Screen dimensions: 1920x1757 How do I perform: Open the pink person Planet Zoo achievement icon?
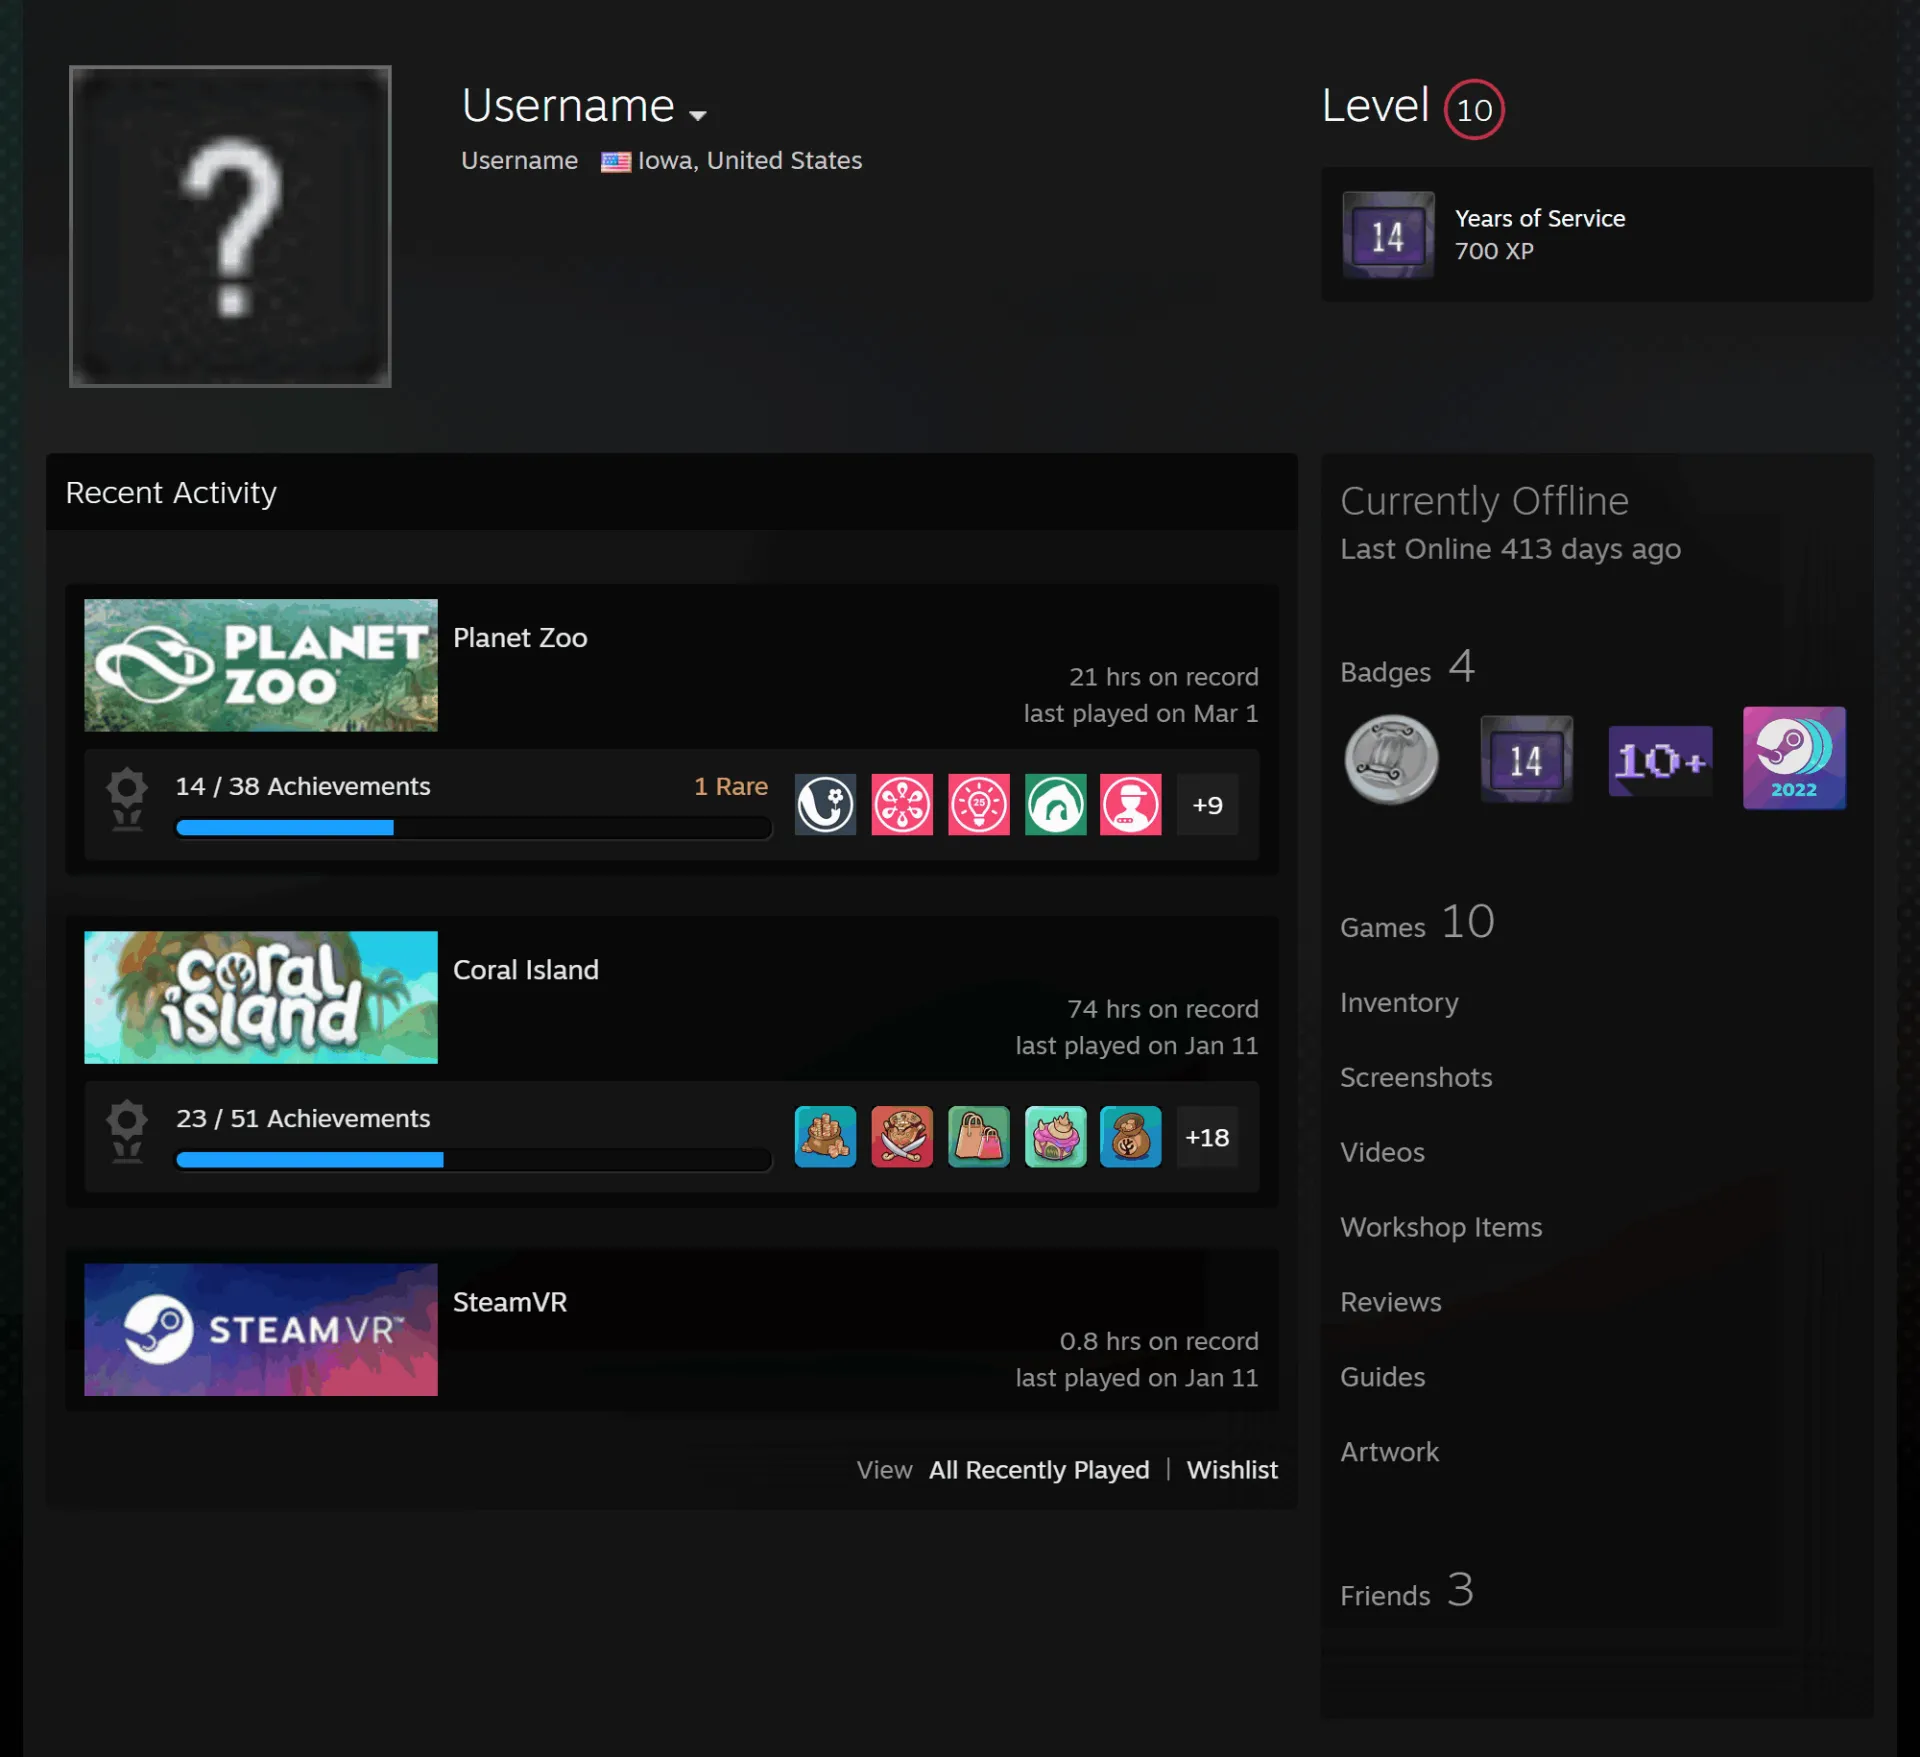tap(1131, 804)
